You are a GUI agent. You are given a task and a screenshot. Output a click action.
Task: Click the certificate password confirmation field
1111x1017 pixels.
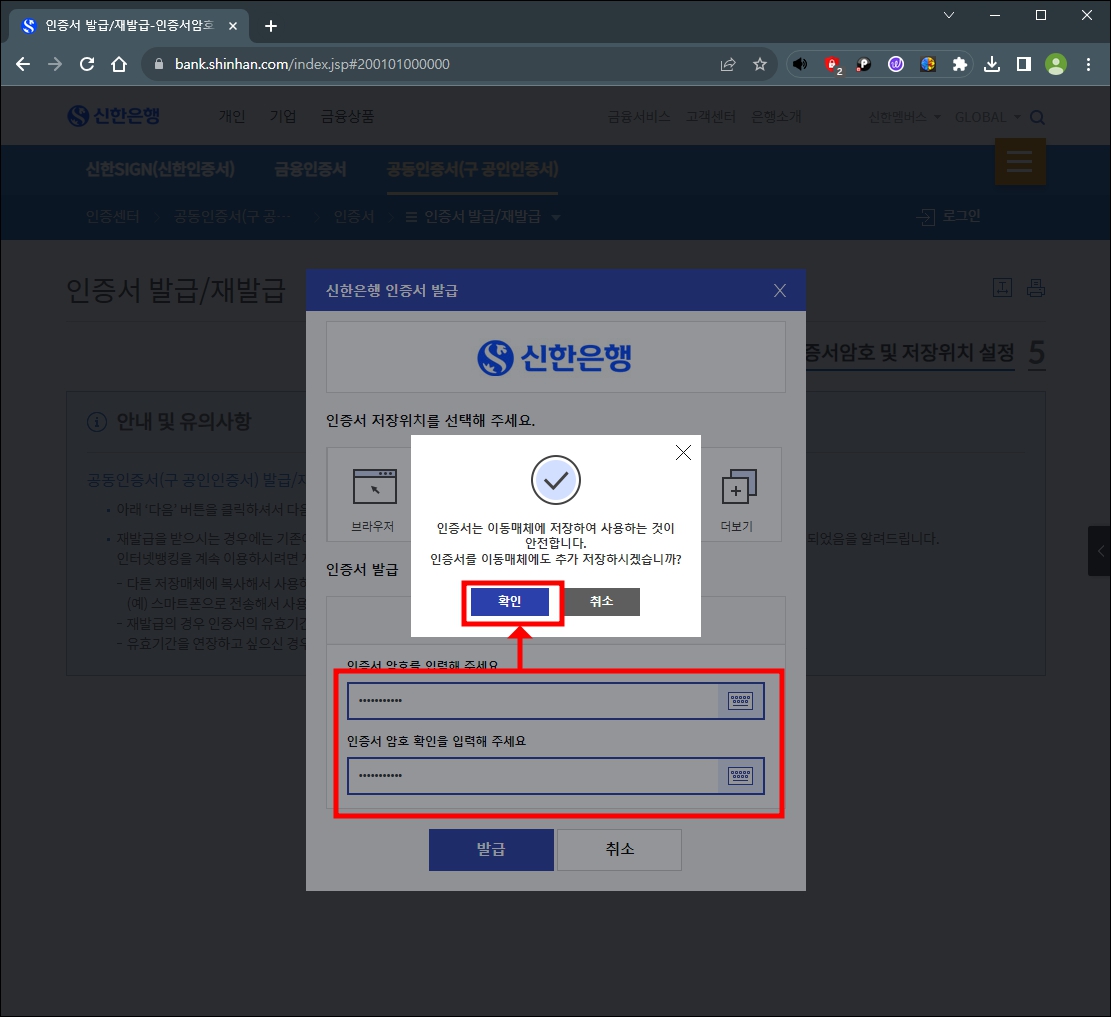pos(533,776)
